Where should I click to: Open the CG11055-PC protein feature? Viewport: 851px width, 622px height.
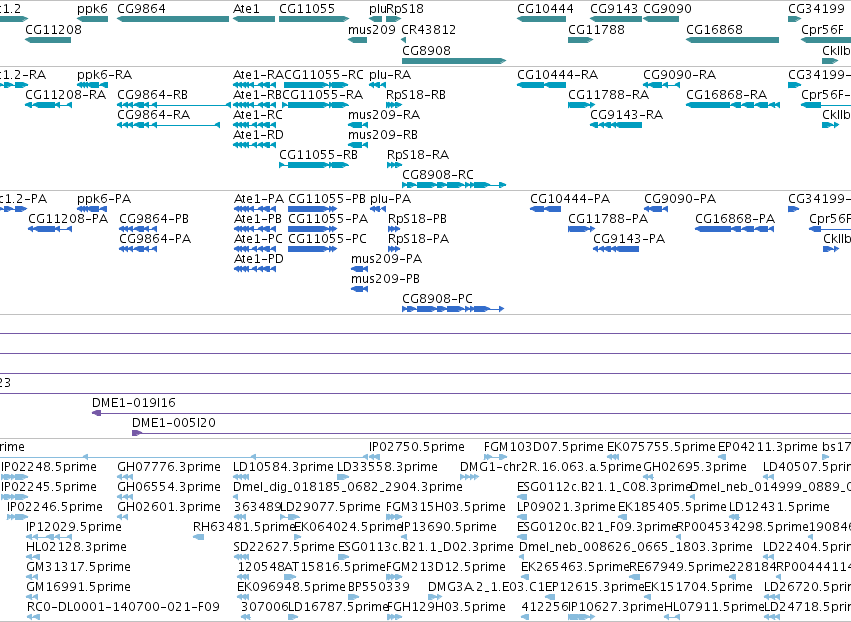click(x=312, y=249)
